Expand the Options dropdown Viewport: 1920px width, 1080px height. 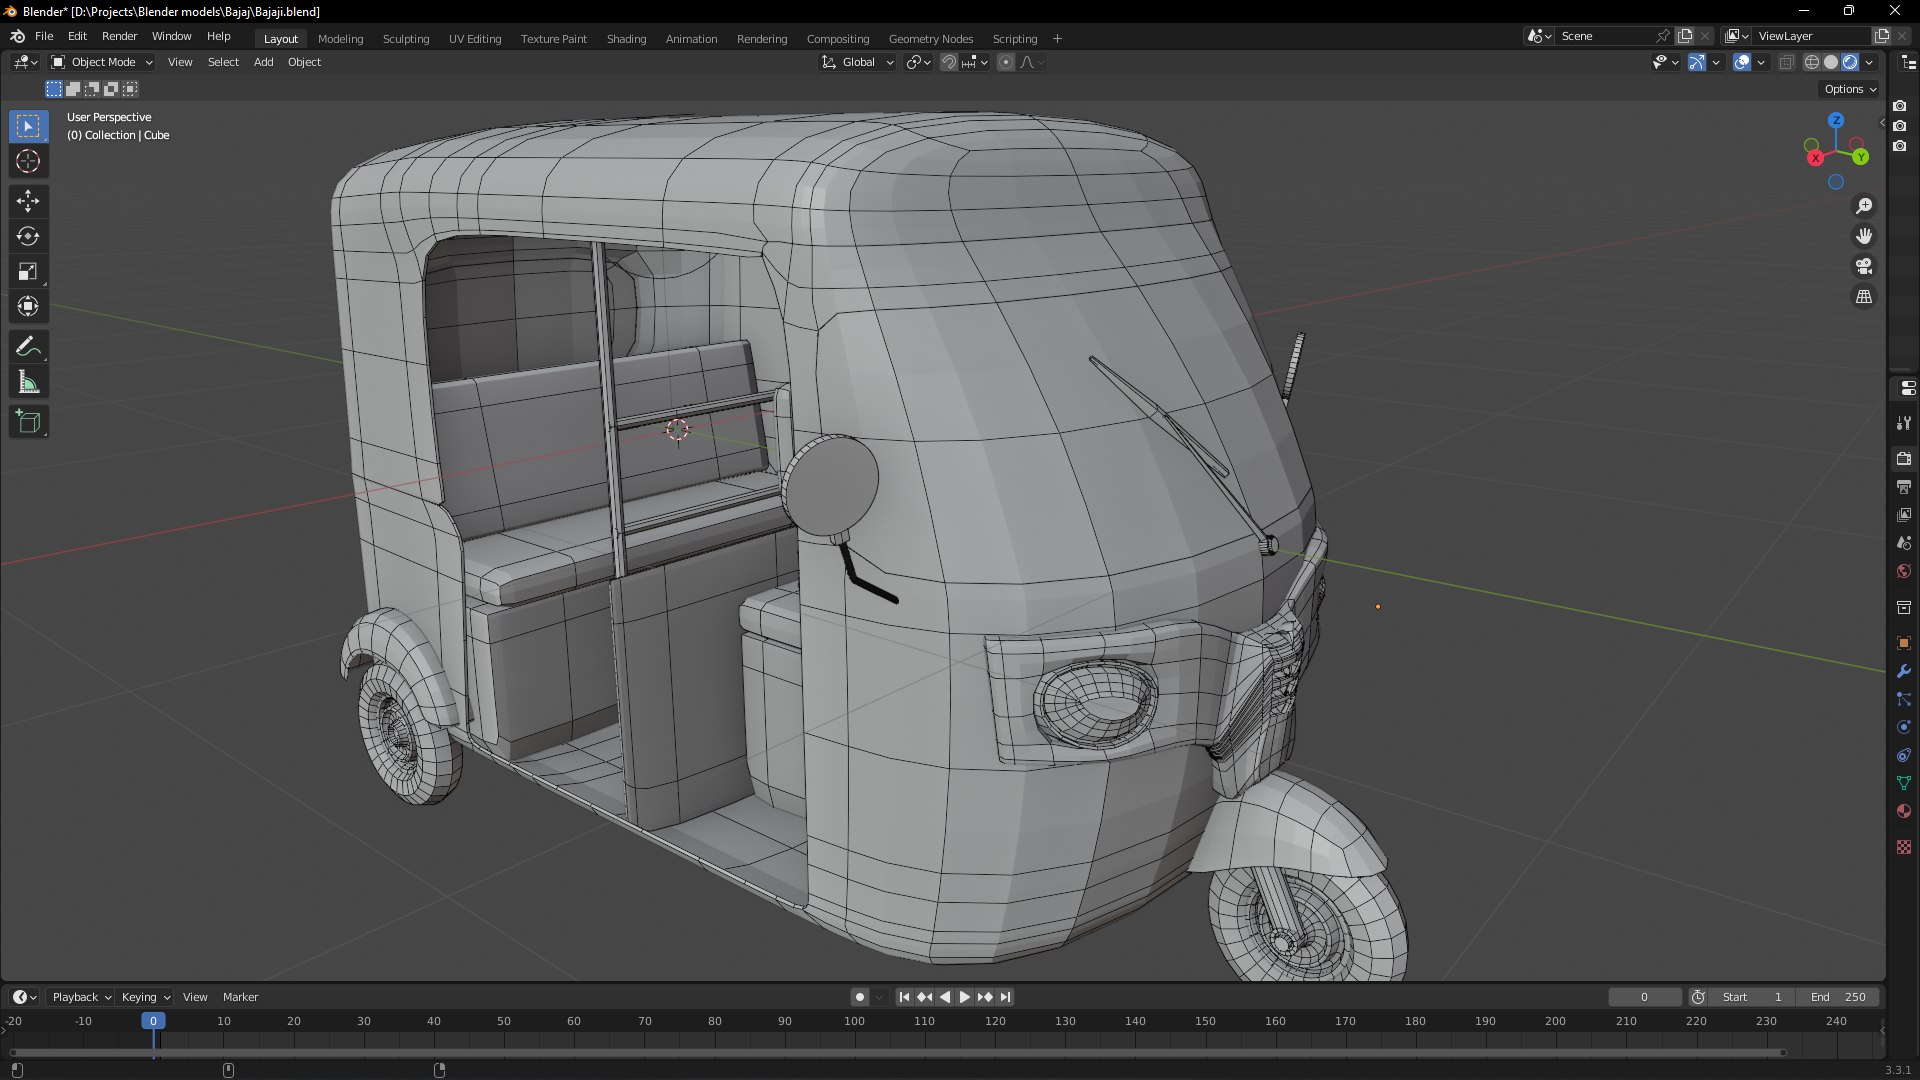(x=1850, y=89)
